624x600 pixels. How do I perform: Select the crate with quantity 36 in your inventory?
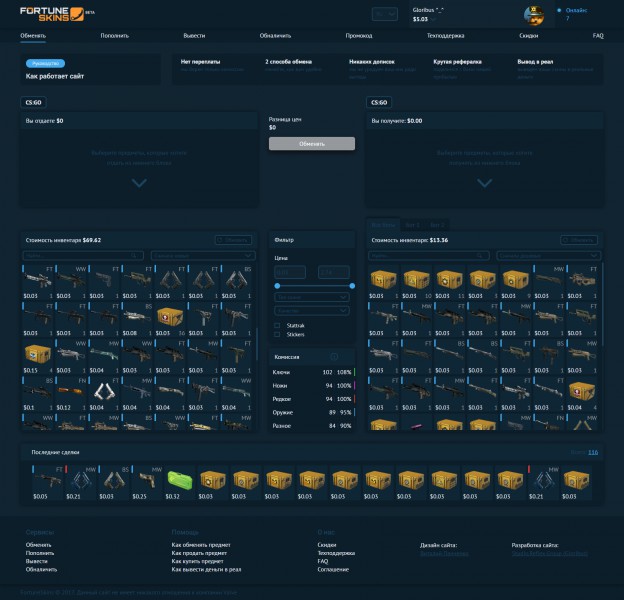point(170,319)
